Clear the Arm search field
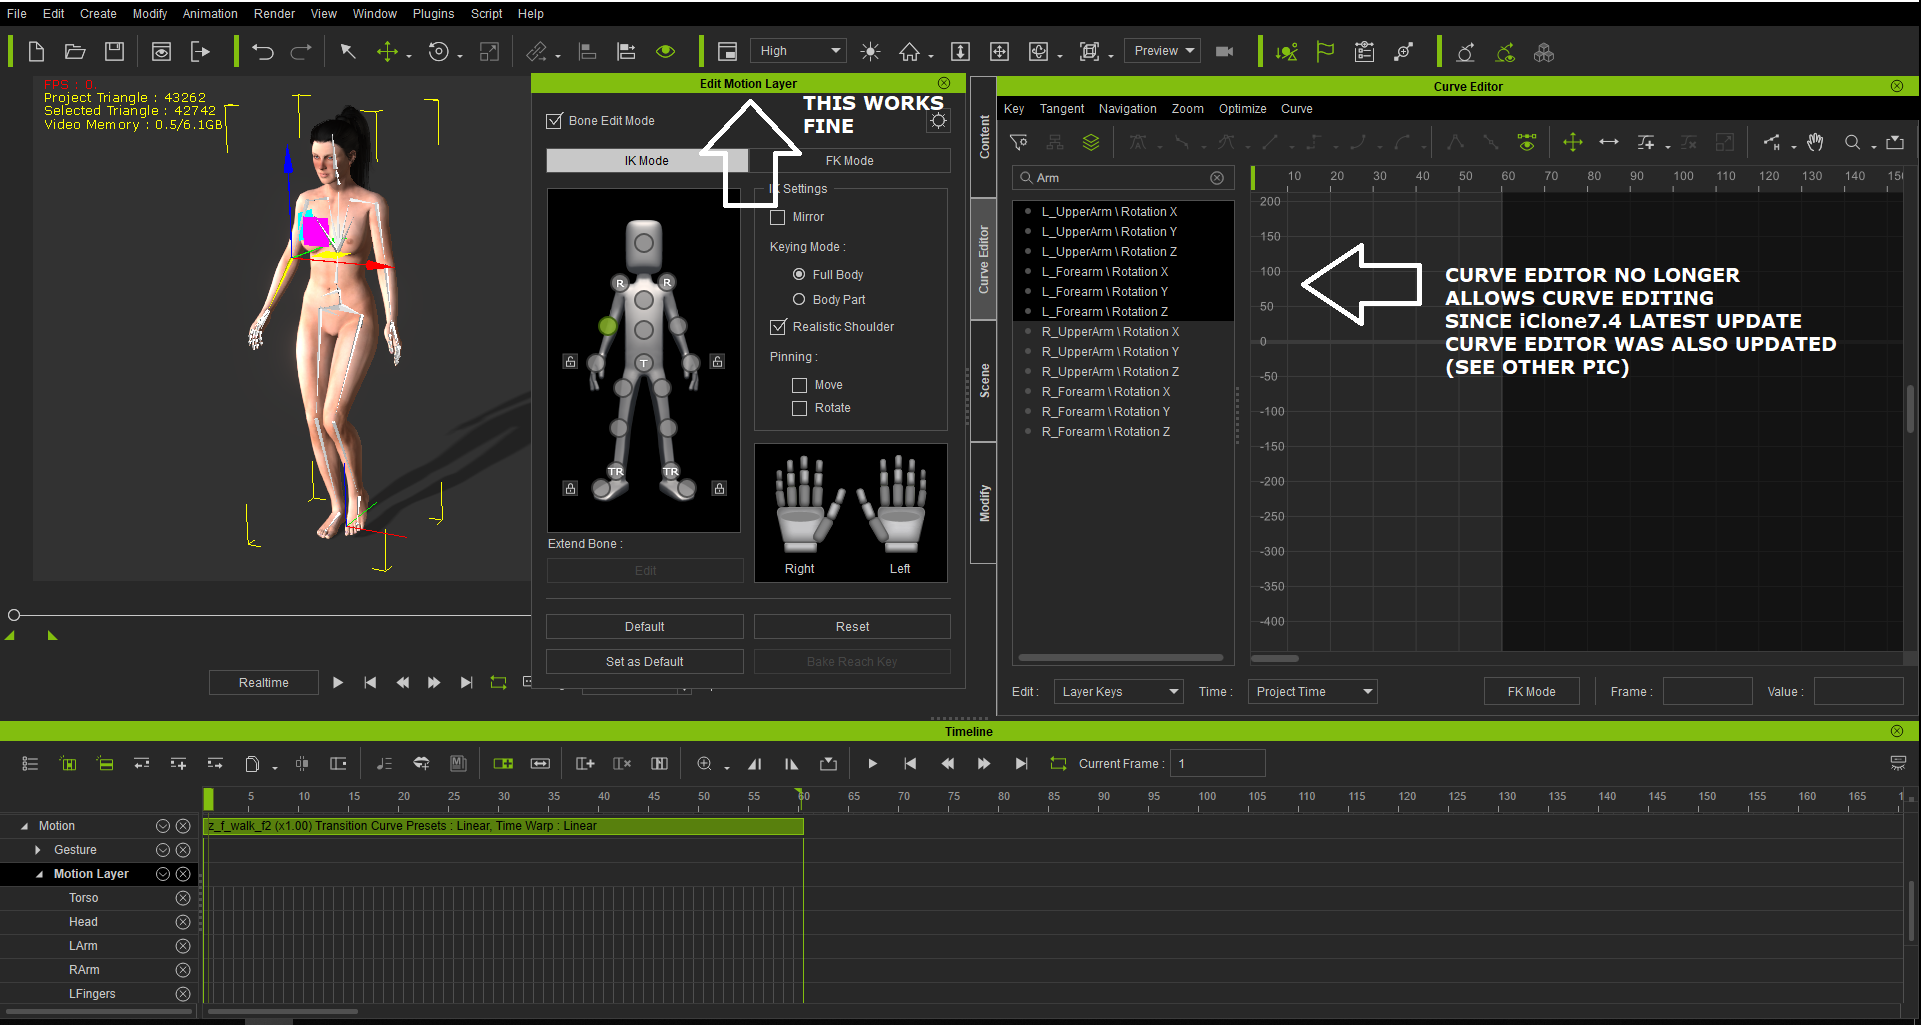The image size is (1921, 1025). [1217, 178]
